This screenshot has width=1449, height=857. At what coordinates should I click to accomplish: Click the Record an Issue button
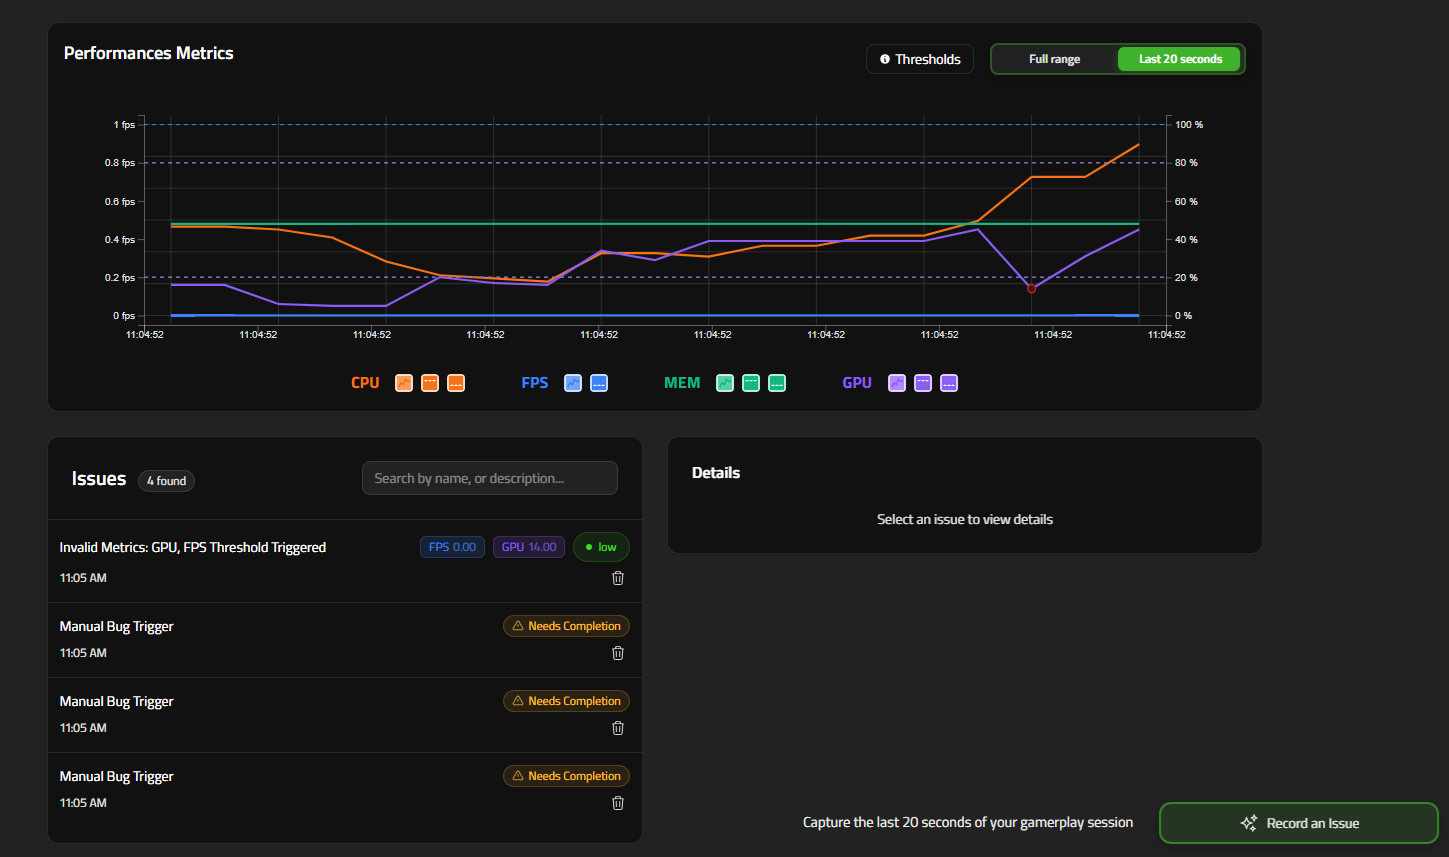(1298, 823)
